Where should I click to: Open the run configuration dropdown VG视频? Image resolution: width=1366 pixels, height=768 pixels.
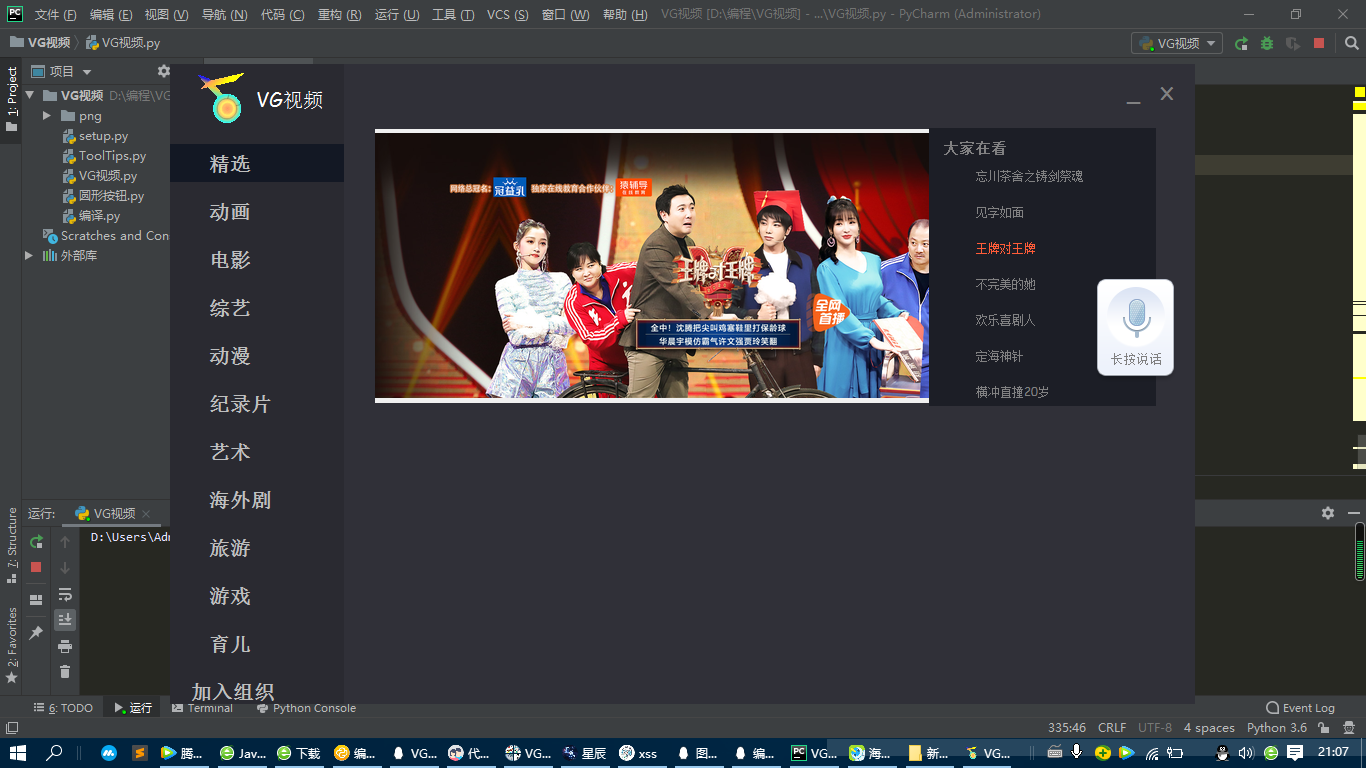pos(1177,43)
